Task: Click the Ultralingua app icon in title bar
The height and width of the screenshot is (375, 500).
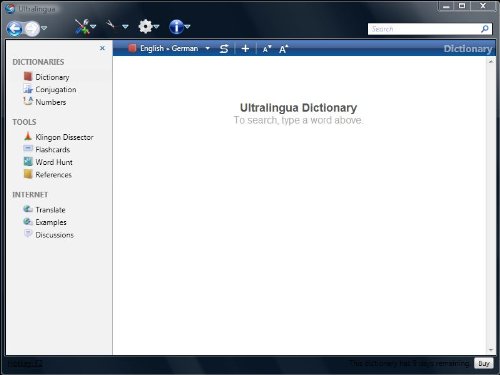Action: [x=10, y=9]
